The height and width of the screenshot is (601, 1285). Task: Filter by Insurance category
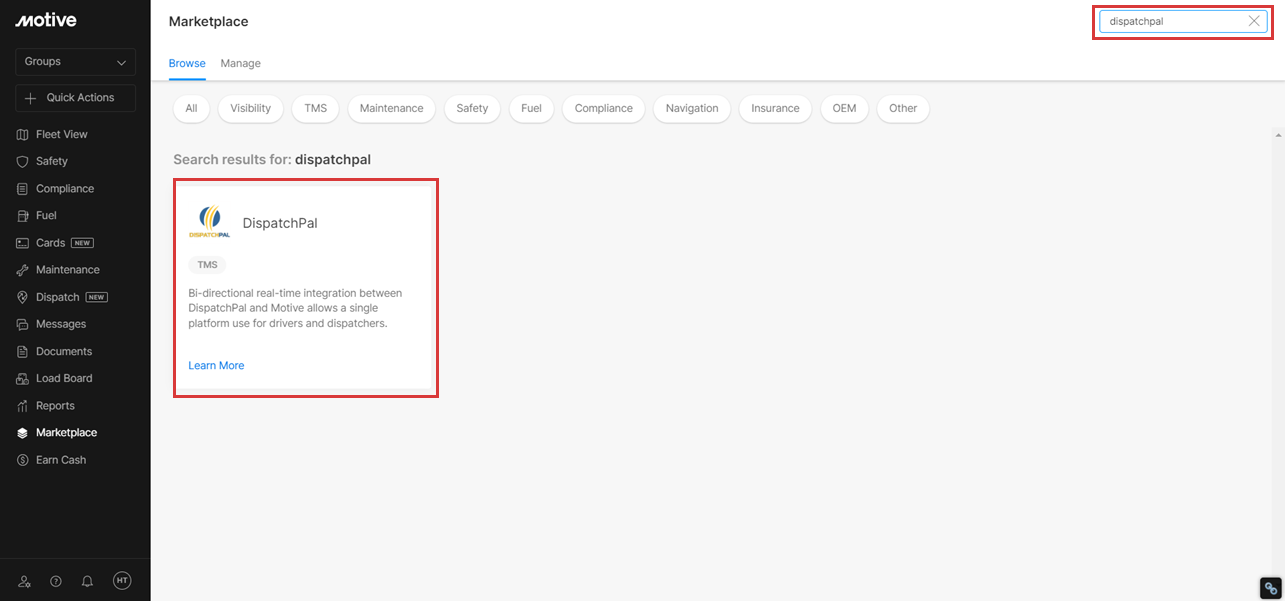[775, 108]
